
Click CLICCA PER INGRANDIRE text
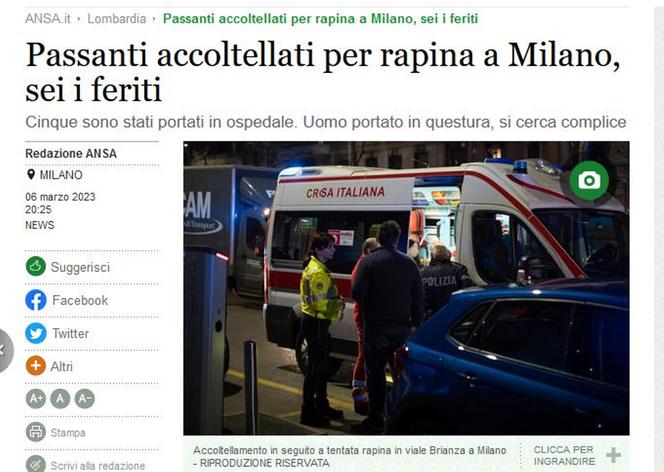point(564,455)
